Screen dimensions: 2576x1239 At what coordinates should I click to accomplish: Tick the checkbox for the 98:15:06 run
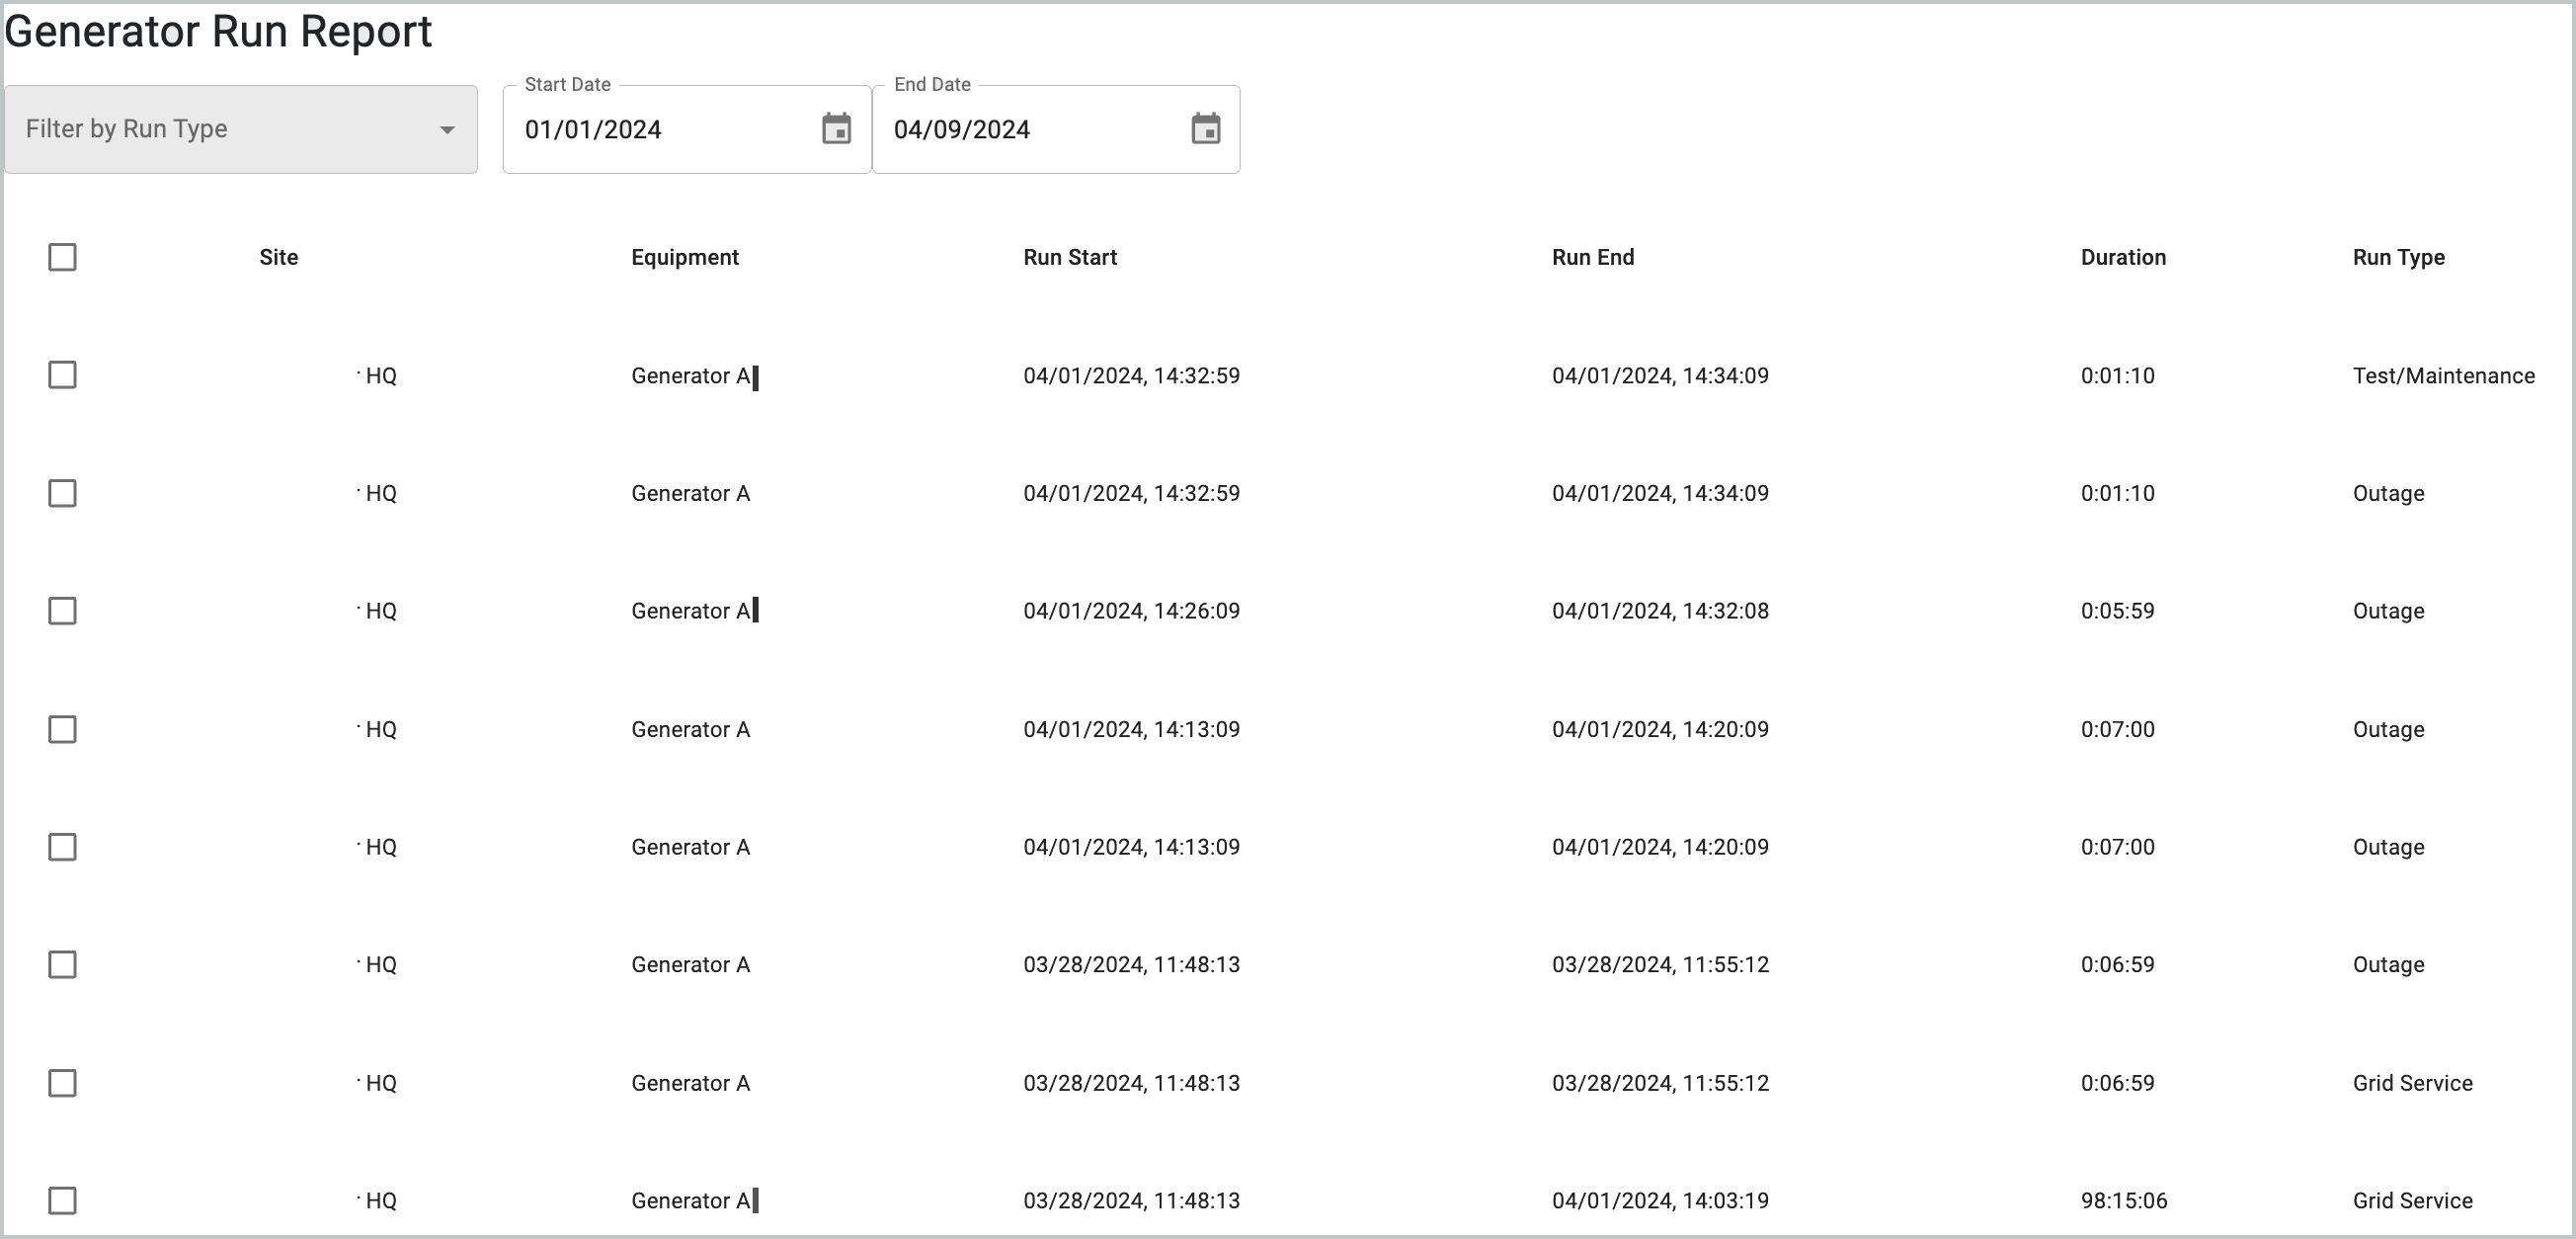point(62,1200)
